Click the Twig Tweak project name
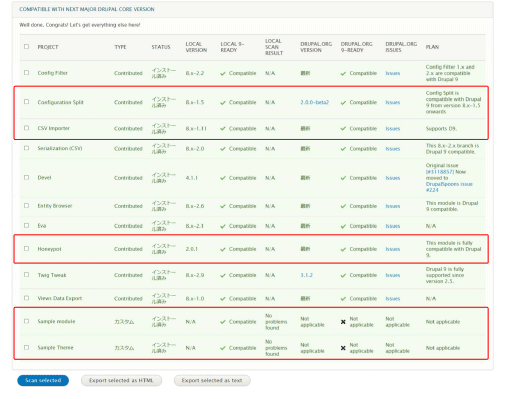This screenshot has height=399, width=505. pyautogui.click(x=52, y=275)
